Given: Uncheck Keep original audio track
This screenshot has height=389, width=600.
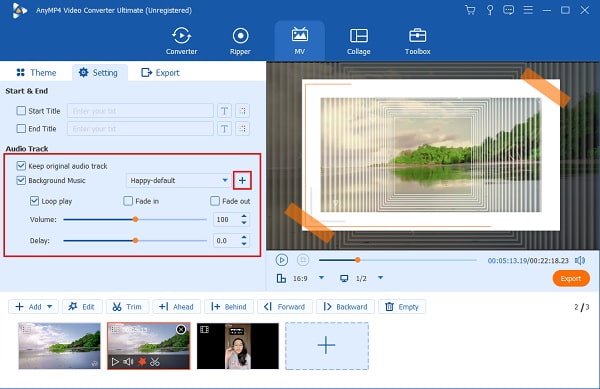Looking at the screenshot, I should click(21, 166).
